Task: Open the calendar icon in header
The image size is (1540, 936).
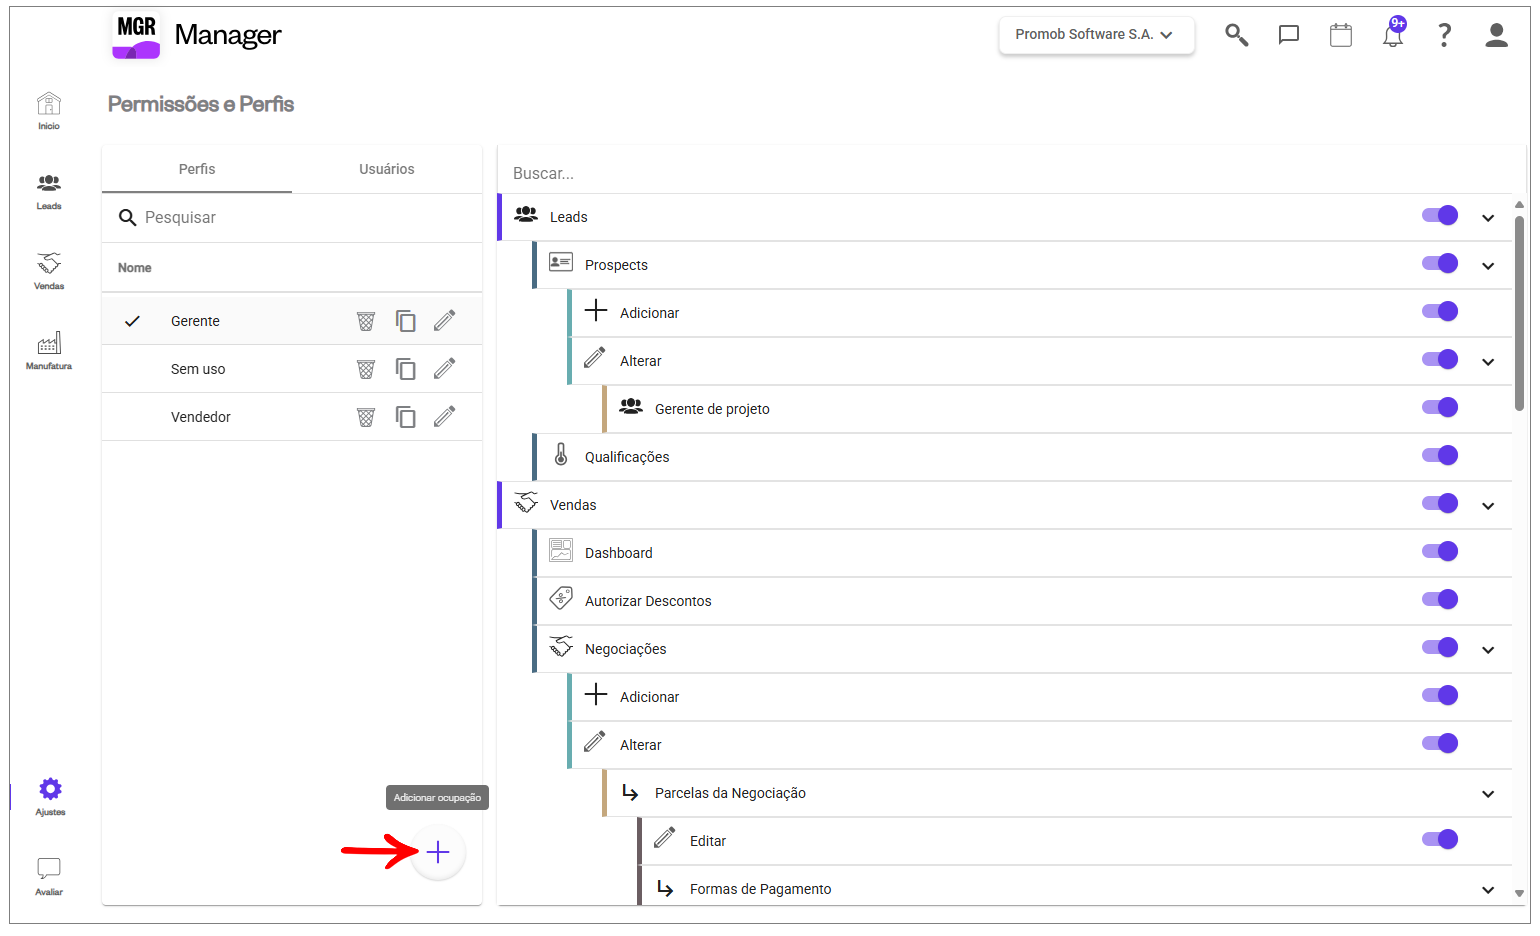Action: [x=1341, y=35]
